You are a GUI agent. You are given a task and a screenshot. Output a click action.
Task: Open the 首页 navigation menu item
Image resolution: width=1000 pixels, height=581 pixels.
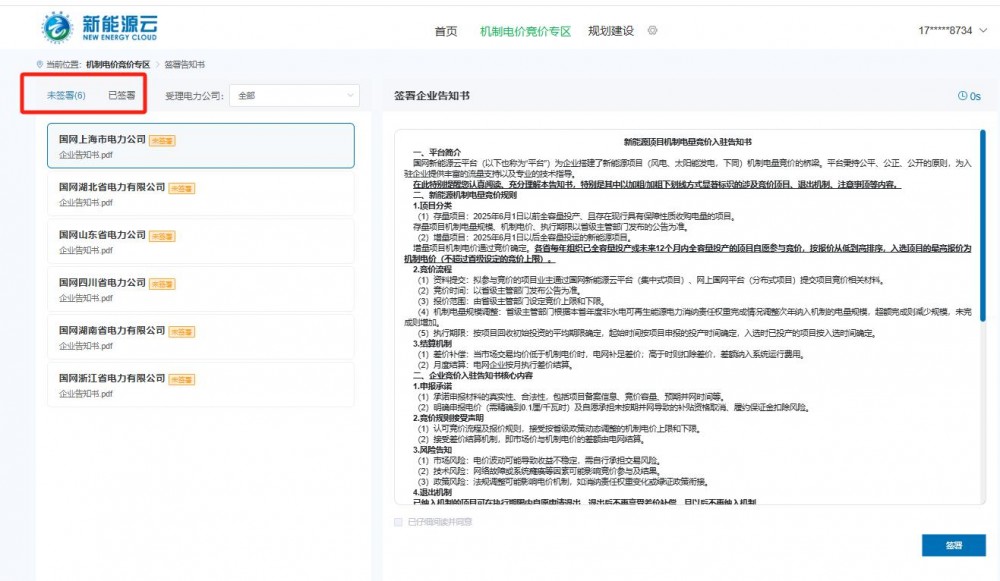[x=446, y=31]
